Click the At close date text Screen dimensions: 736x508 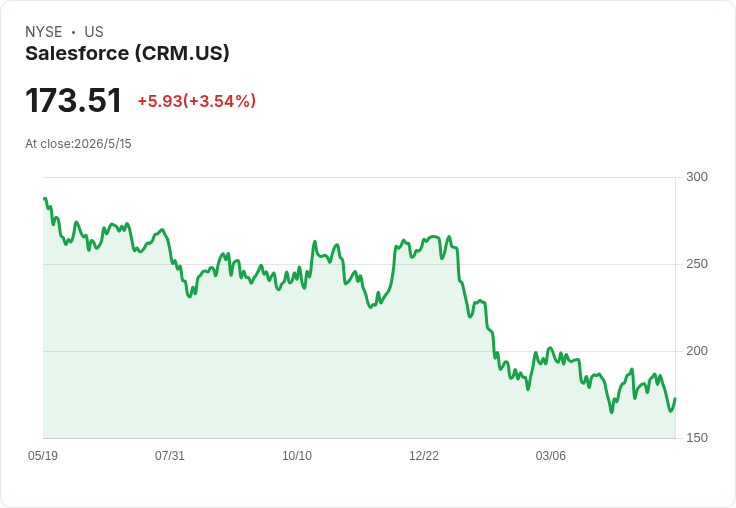78,144
